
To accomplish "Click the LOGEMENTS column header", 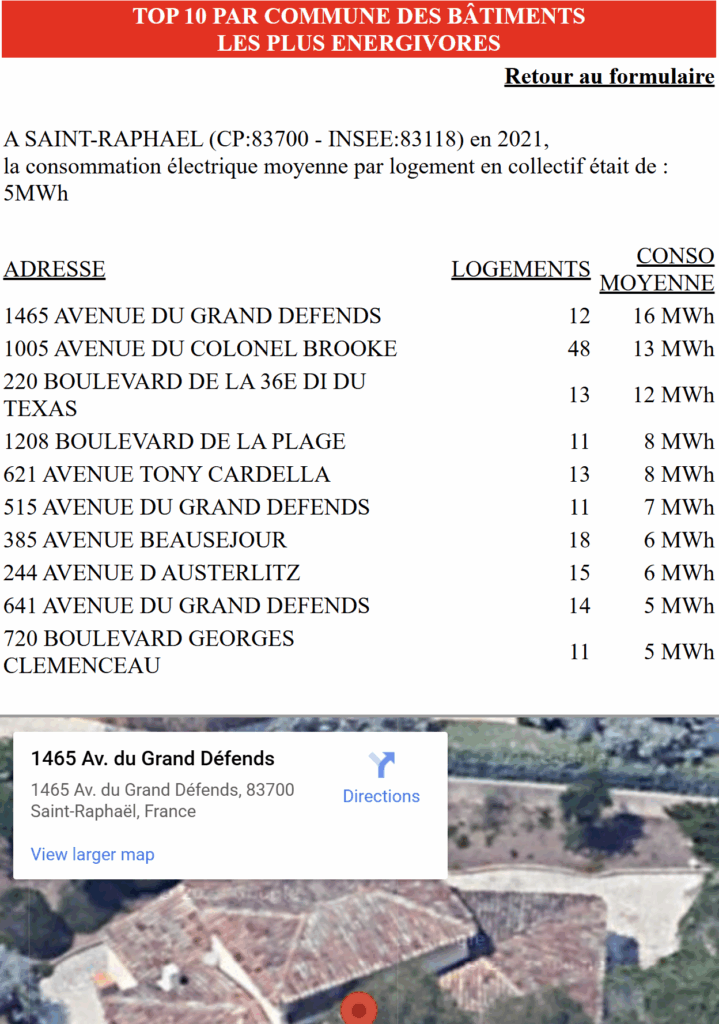I will click(x=520, y=269).
